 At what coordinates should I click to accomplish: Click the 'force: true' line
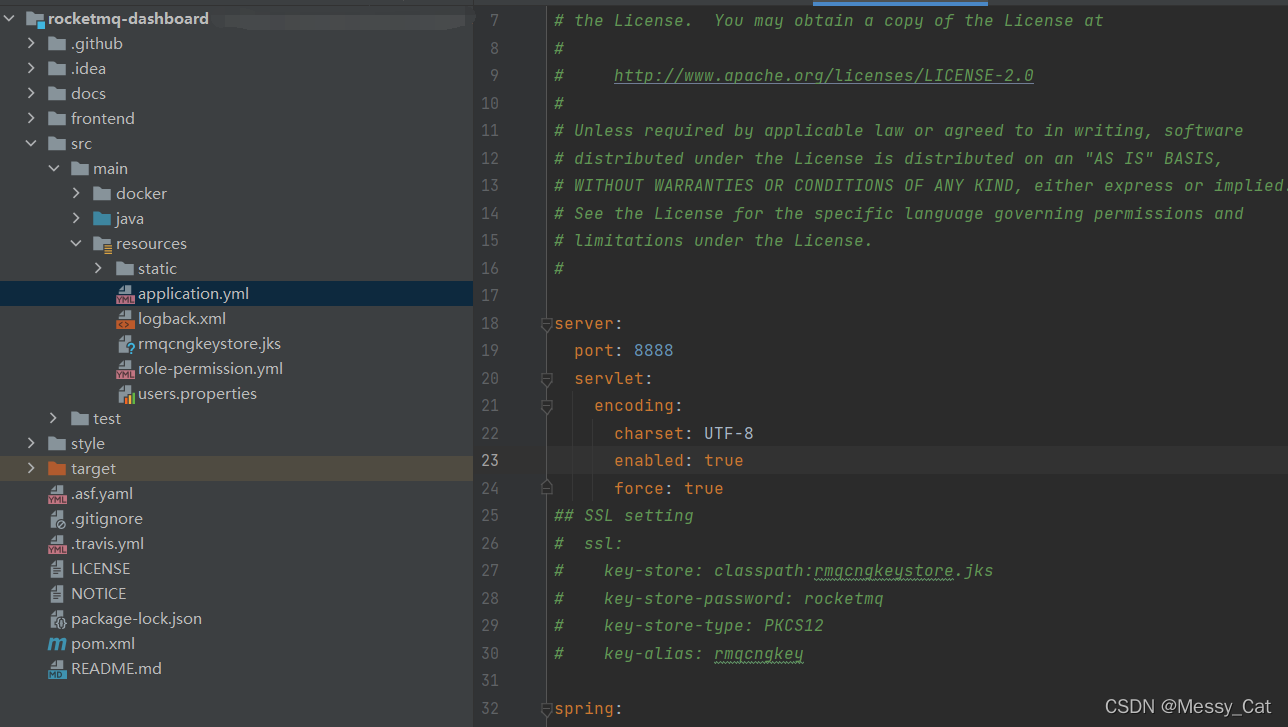[x=669, y=489]
